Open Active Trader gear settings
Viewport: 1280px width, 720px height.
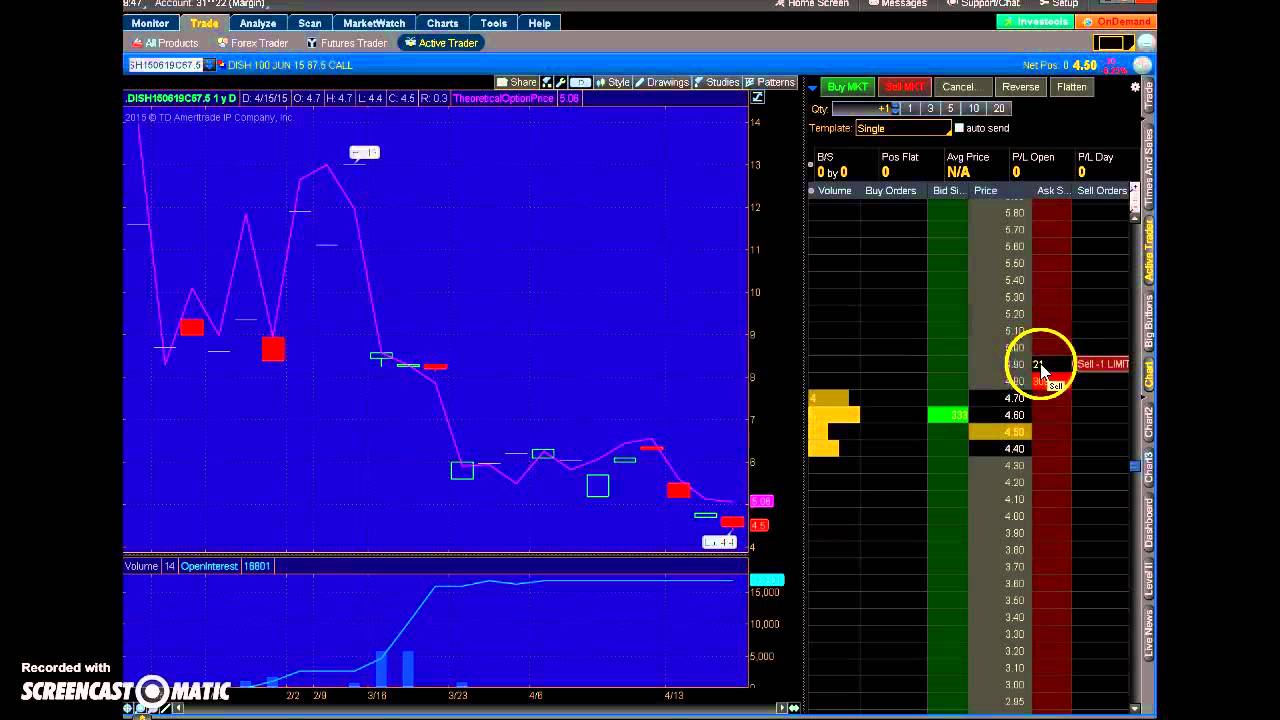coord(1135,87)
